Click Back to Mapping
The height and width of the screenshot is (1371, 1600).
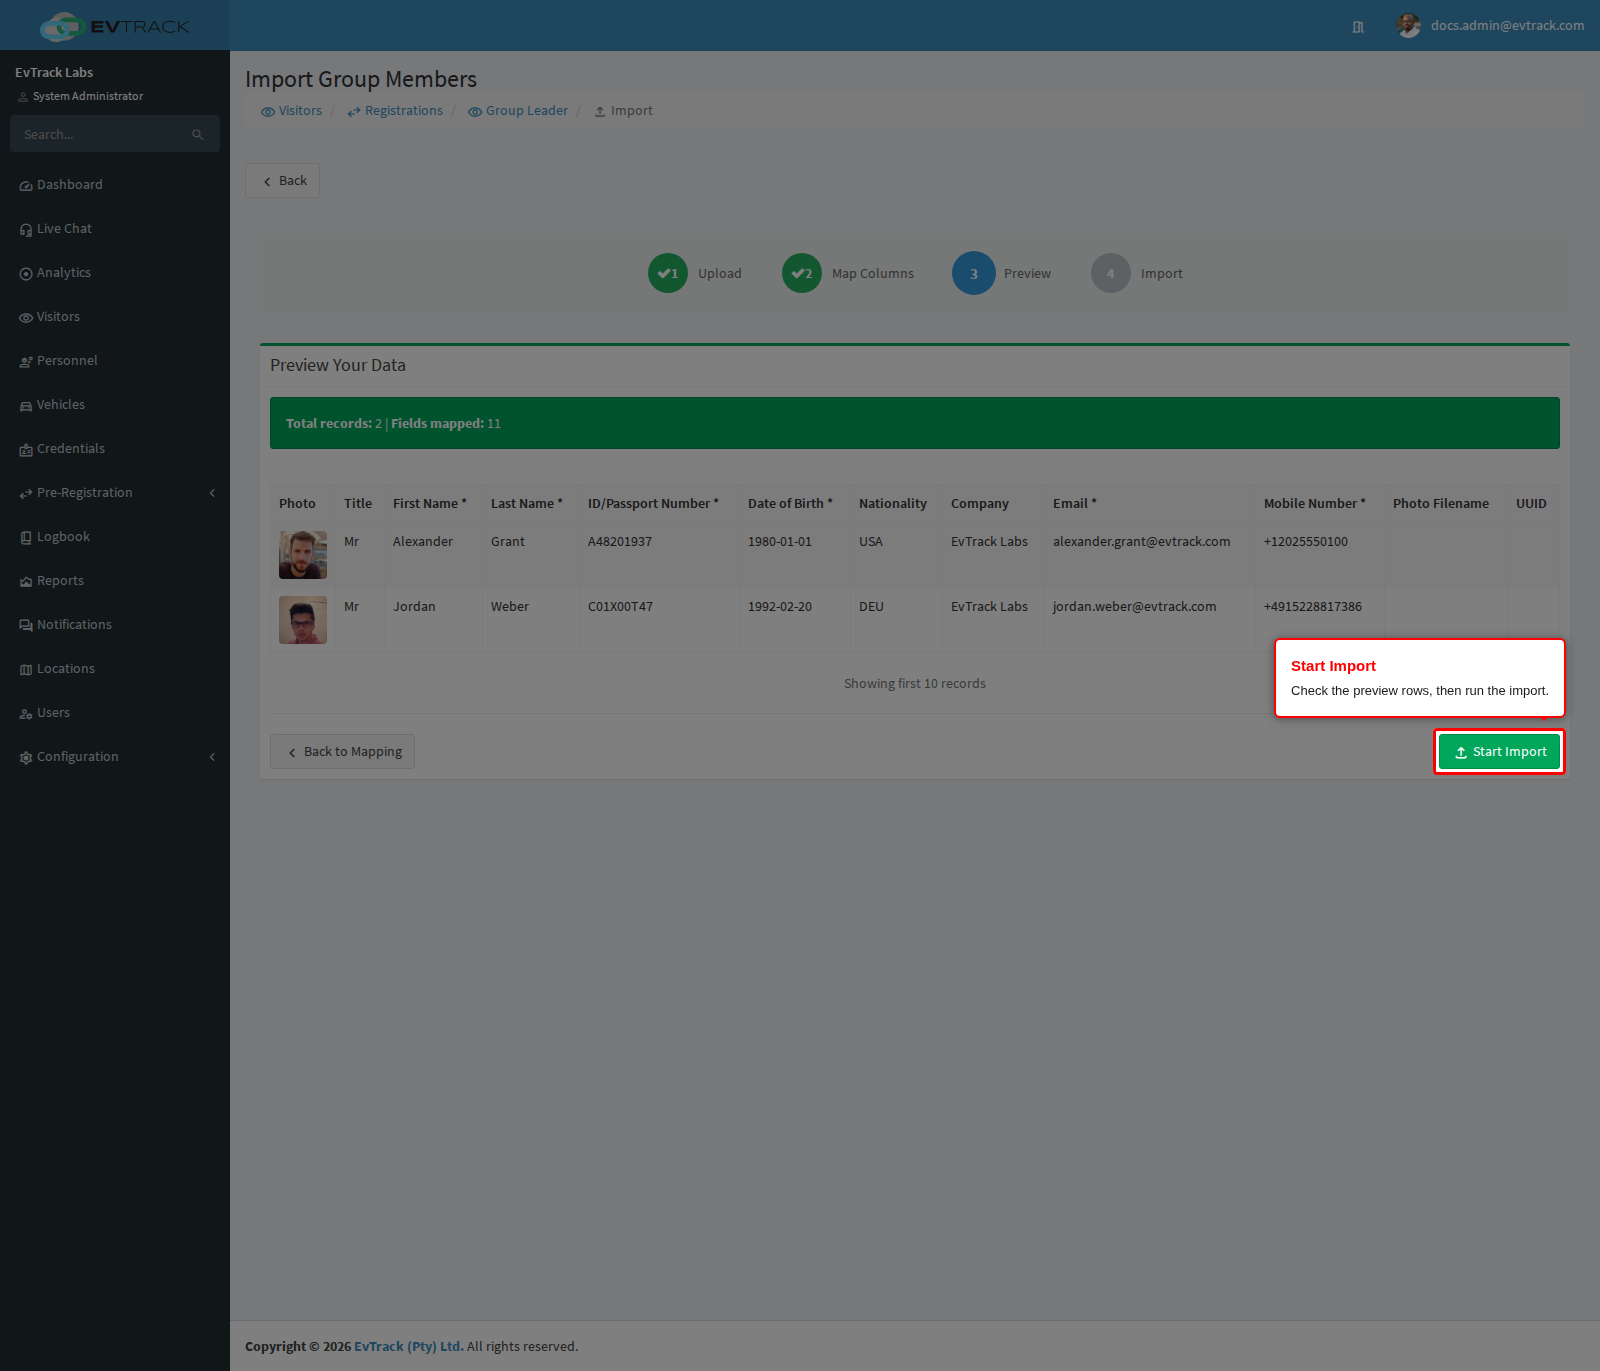(x=342, y=752)
